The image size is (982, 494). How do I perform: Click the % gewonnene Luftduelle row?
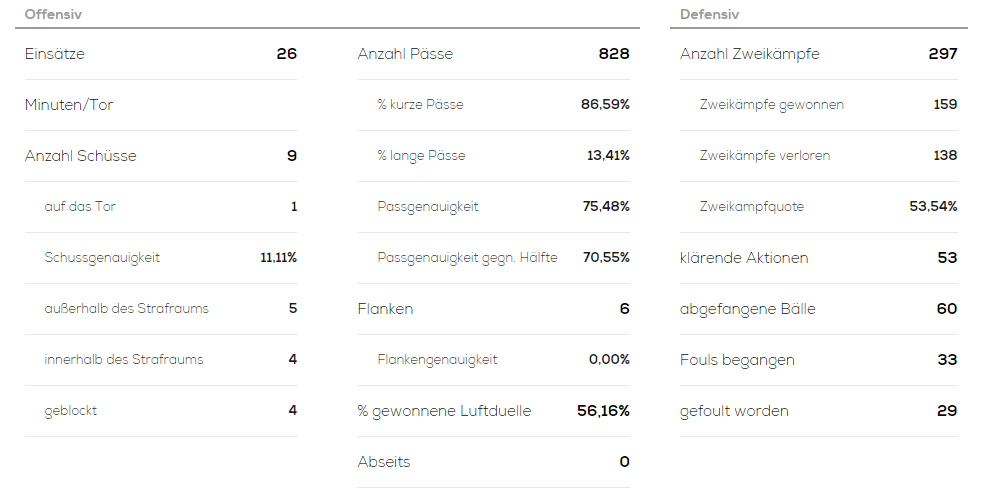click(494, 411)
